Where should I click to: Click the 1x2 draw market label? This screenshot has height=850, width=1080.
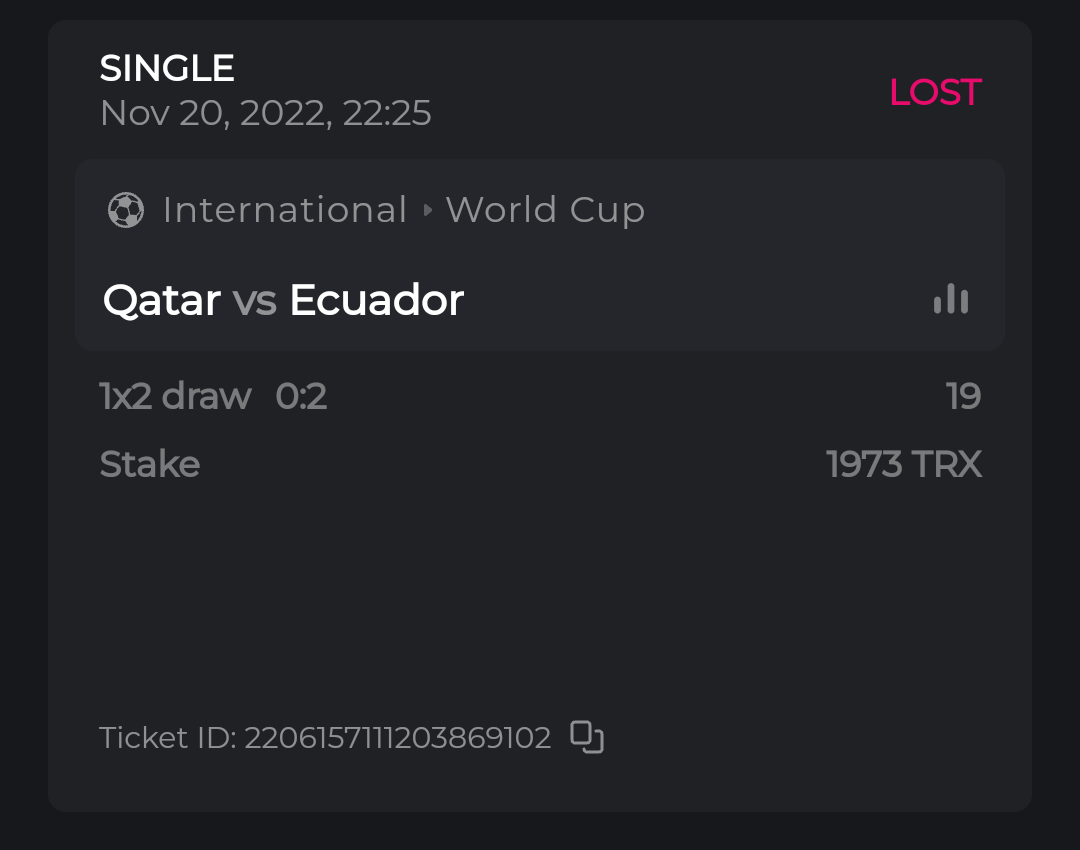click(175, 397)
